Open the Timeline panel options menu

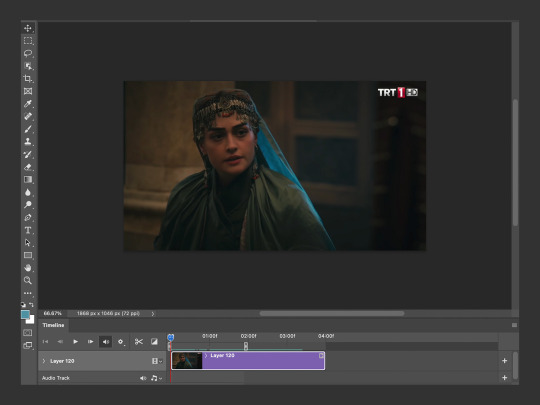pyautogui.click(x=514, y=325)
